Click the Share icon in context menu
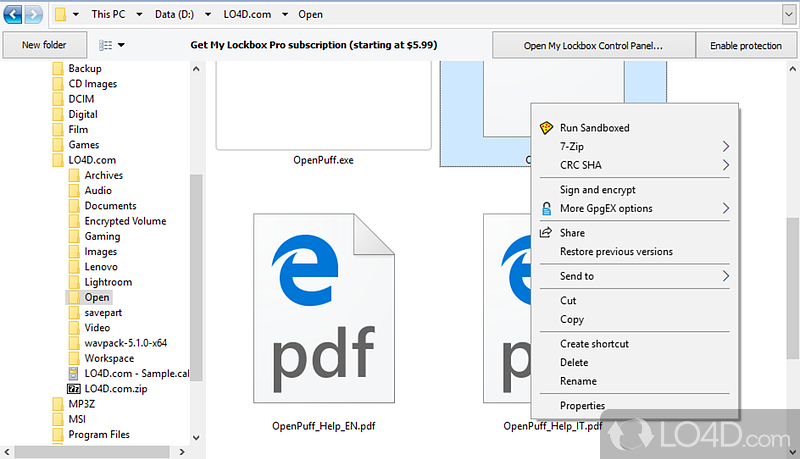Viewport: 800px width, 459px height. click(x=546, y=233)
